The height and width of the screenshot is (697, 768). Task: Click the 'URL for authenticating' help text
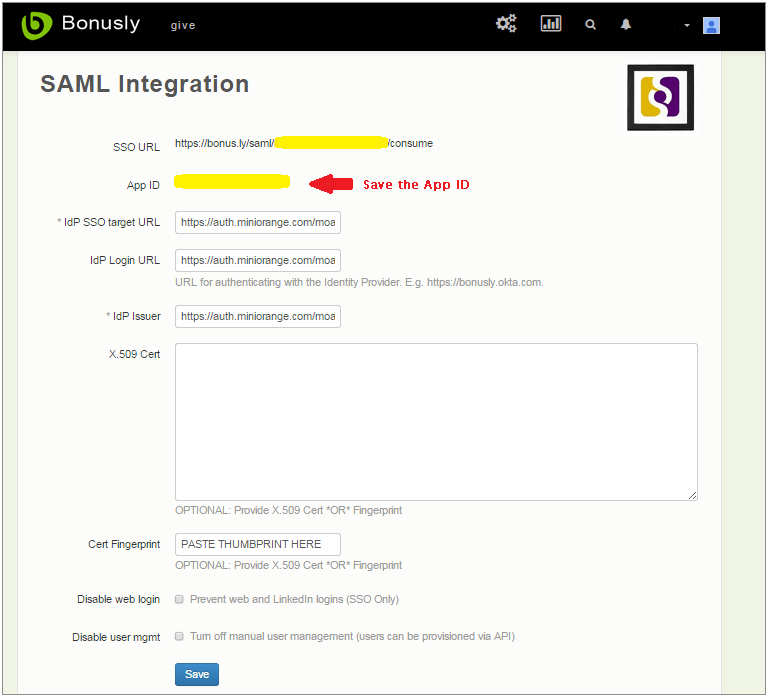pos(360,282)
